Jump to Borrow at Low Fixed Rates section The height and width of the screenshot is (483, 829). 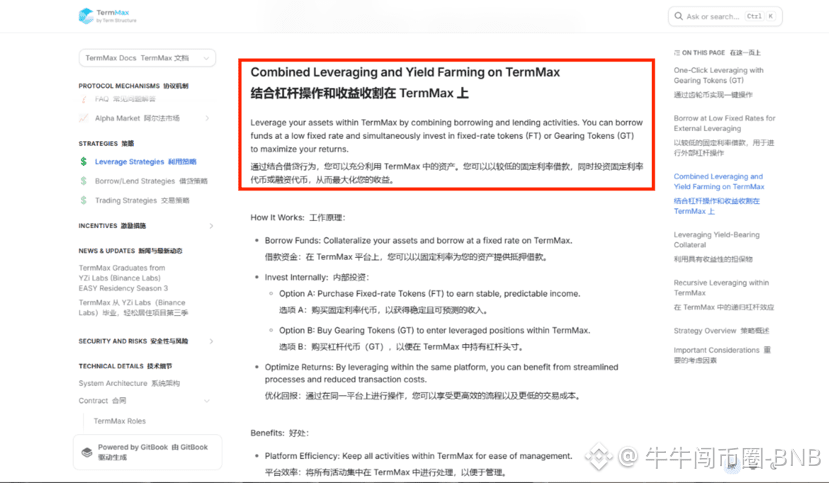point(724,135)
